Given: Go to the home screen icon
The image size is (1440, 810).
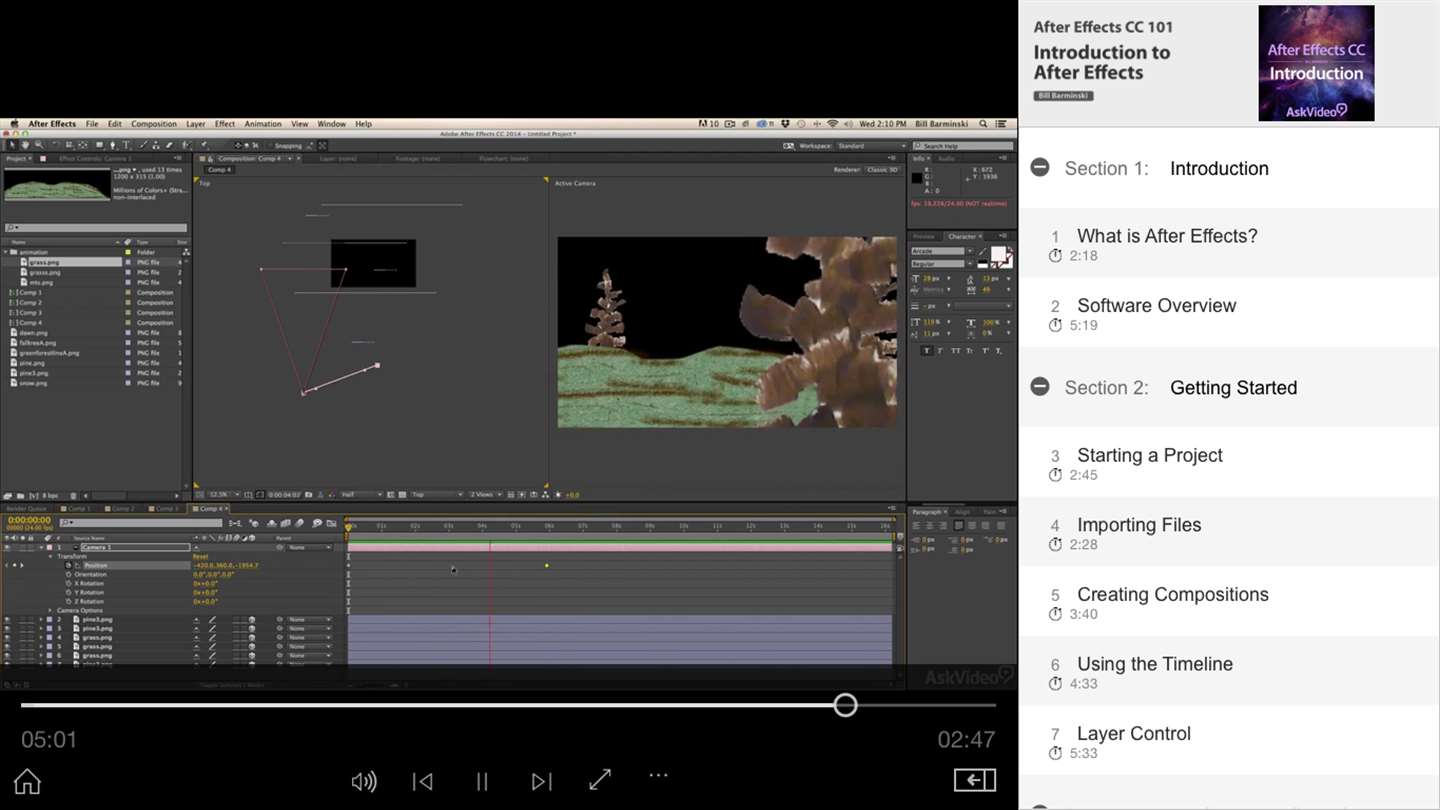Looking at the screenshot, I should tap(28, 781).
